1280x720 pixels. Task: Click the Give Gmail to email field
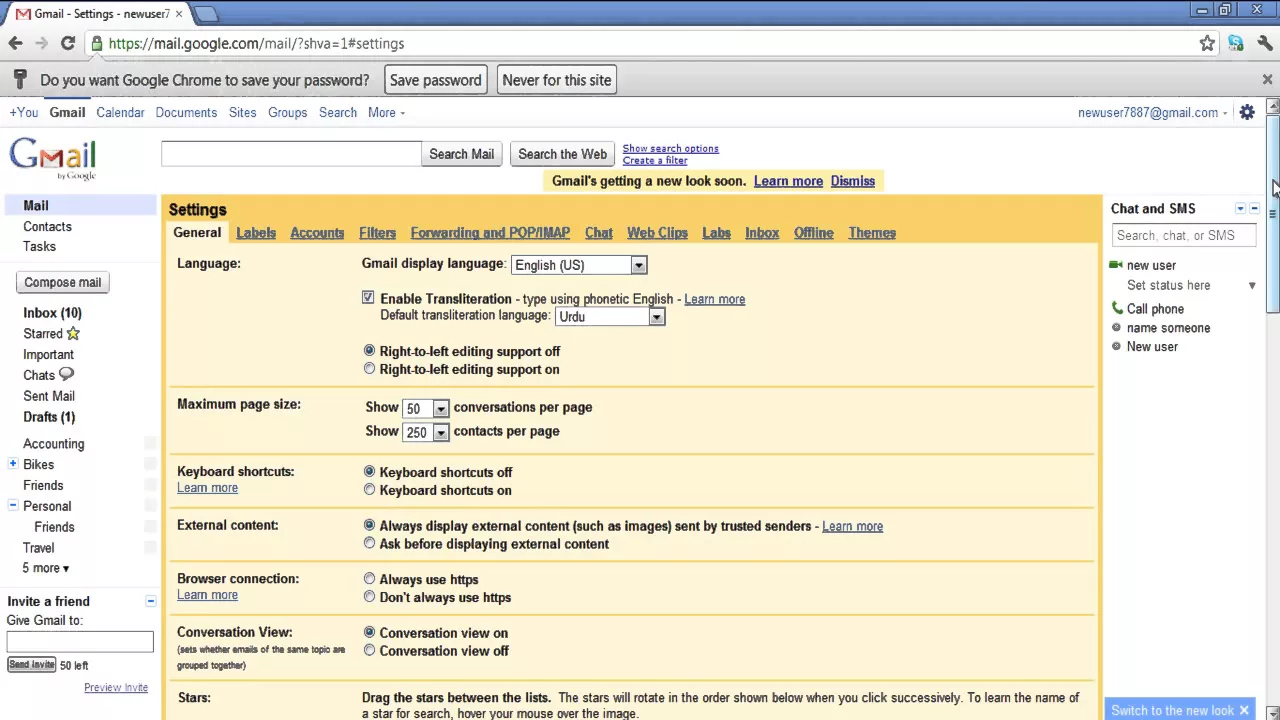point(80,641)
